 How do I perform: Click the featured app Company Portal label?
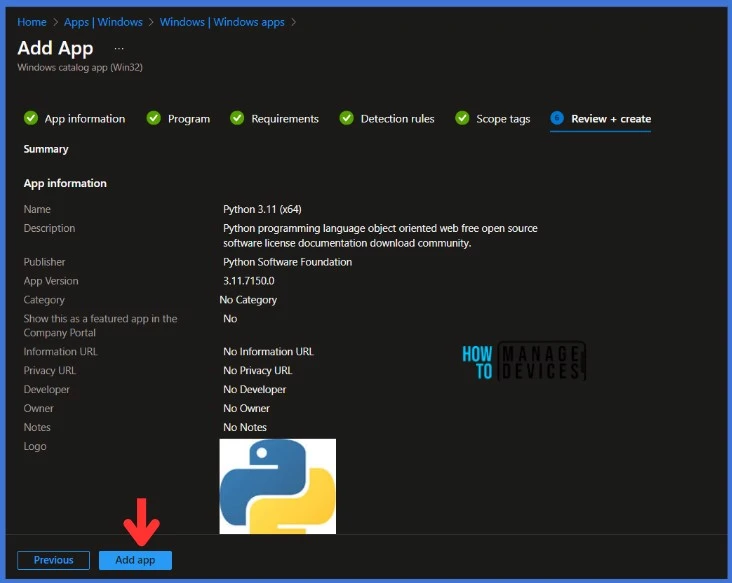coord(100,326)
